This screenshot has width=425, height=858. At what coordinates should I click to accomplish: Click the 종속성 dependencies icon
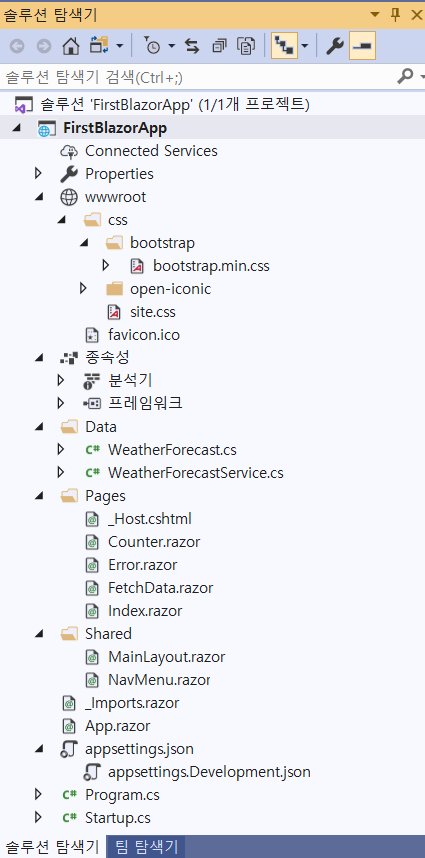click(x=69, y=358)
